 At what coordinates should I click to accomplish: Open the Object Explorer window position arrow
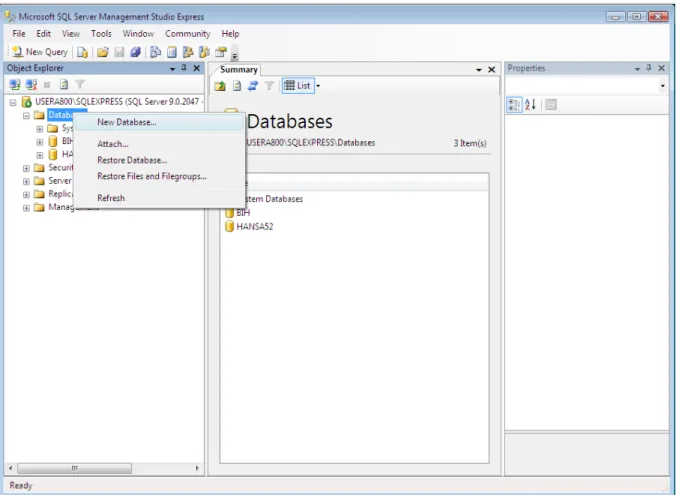[x=172, y=69]
